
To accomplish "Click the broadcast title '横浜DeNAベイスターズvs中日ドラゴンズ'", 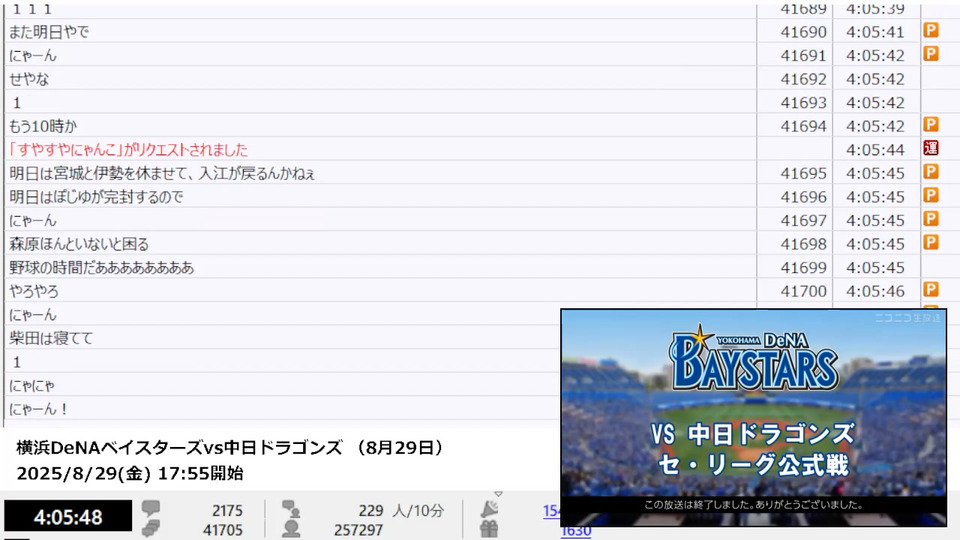I will 179,448.
